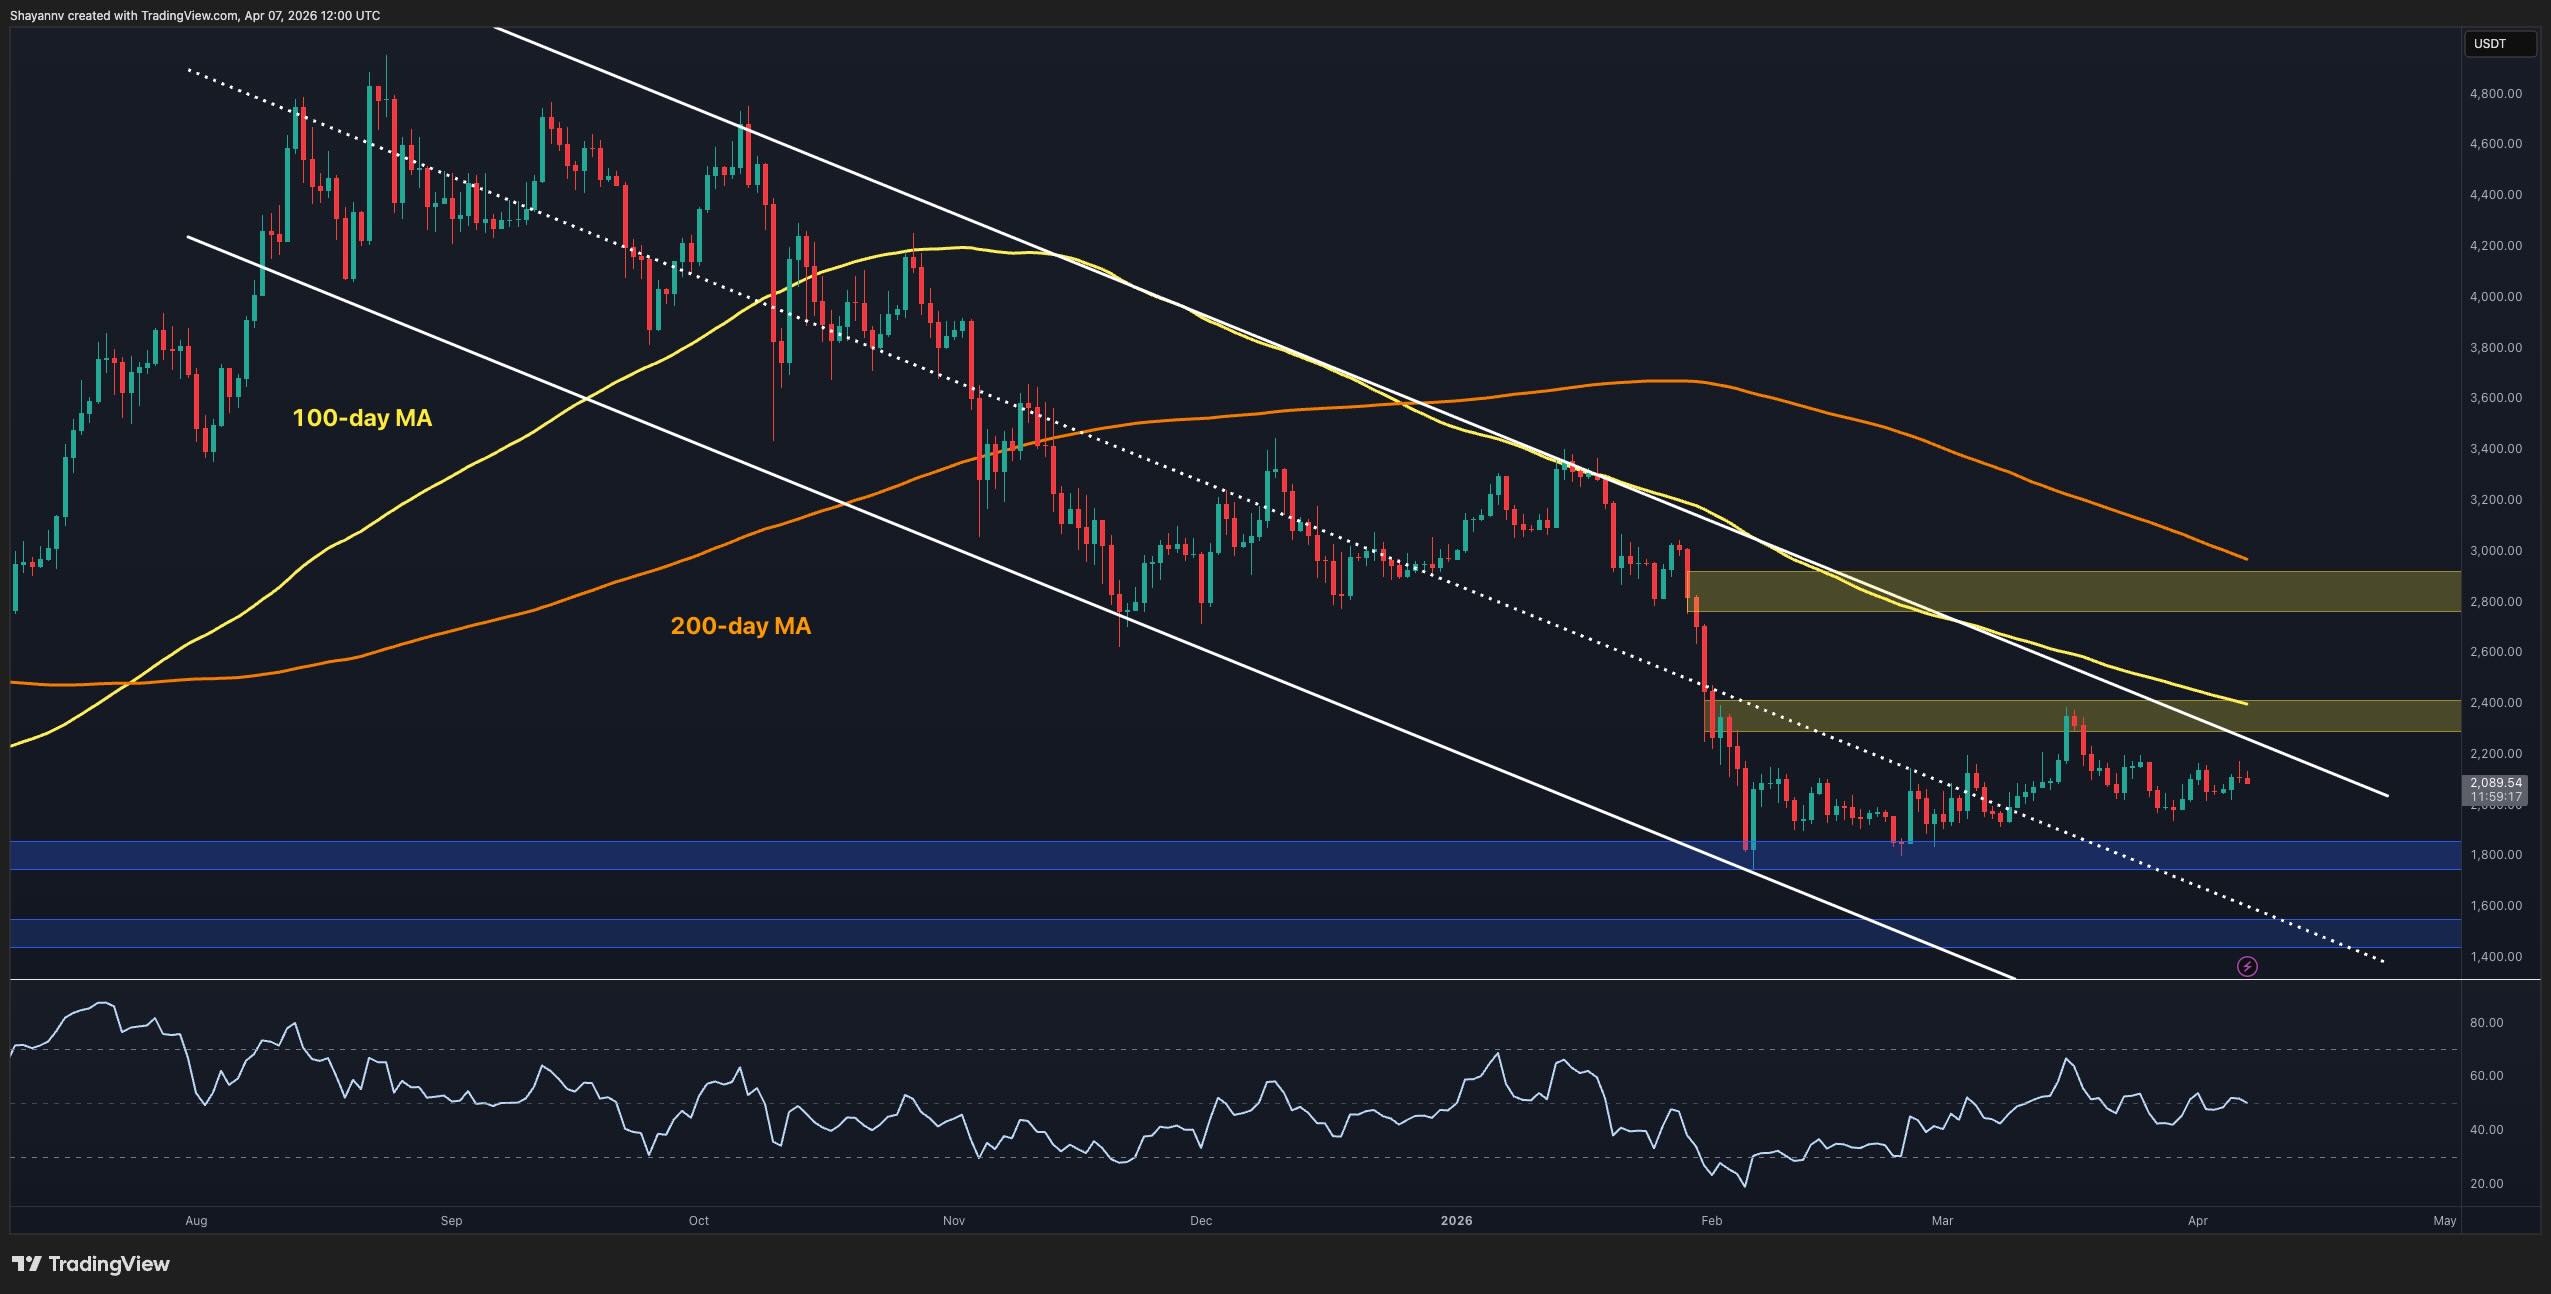Click the 200-day MA text annotation
Image resolution: width=2551 pixels, height=1294 pixels.
click(741, 626)
